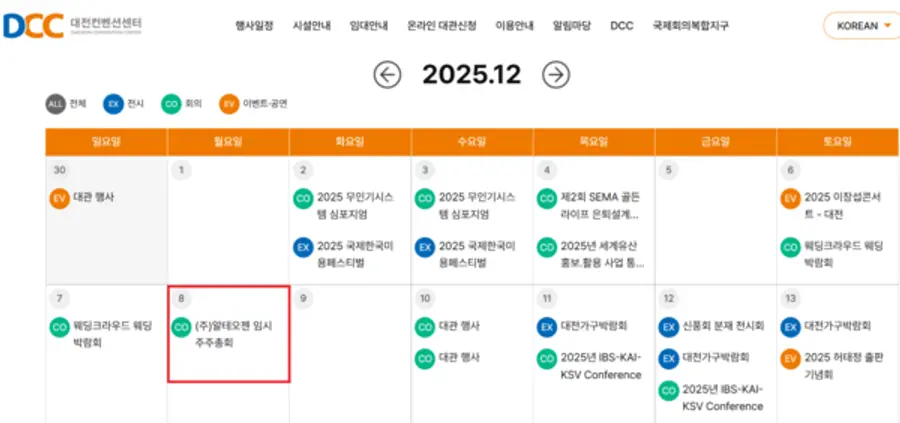Select the ALL 전체 filter icon
The width and height of the screenshot is (900, 423).
pyautogui.click(x=55, y=103)
